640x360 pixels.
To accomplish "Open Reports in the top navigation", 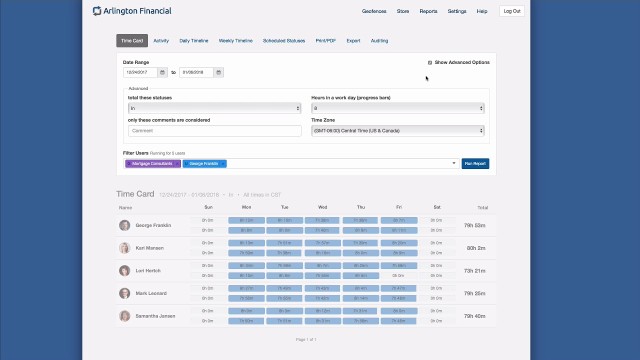I will pos(429,11).
